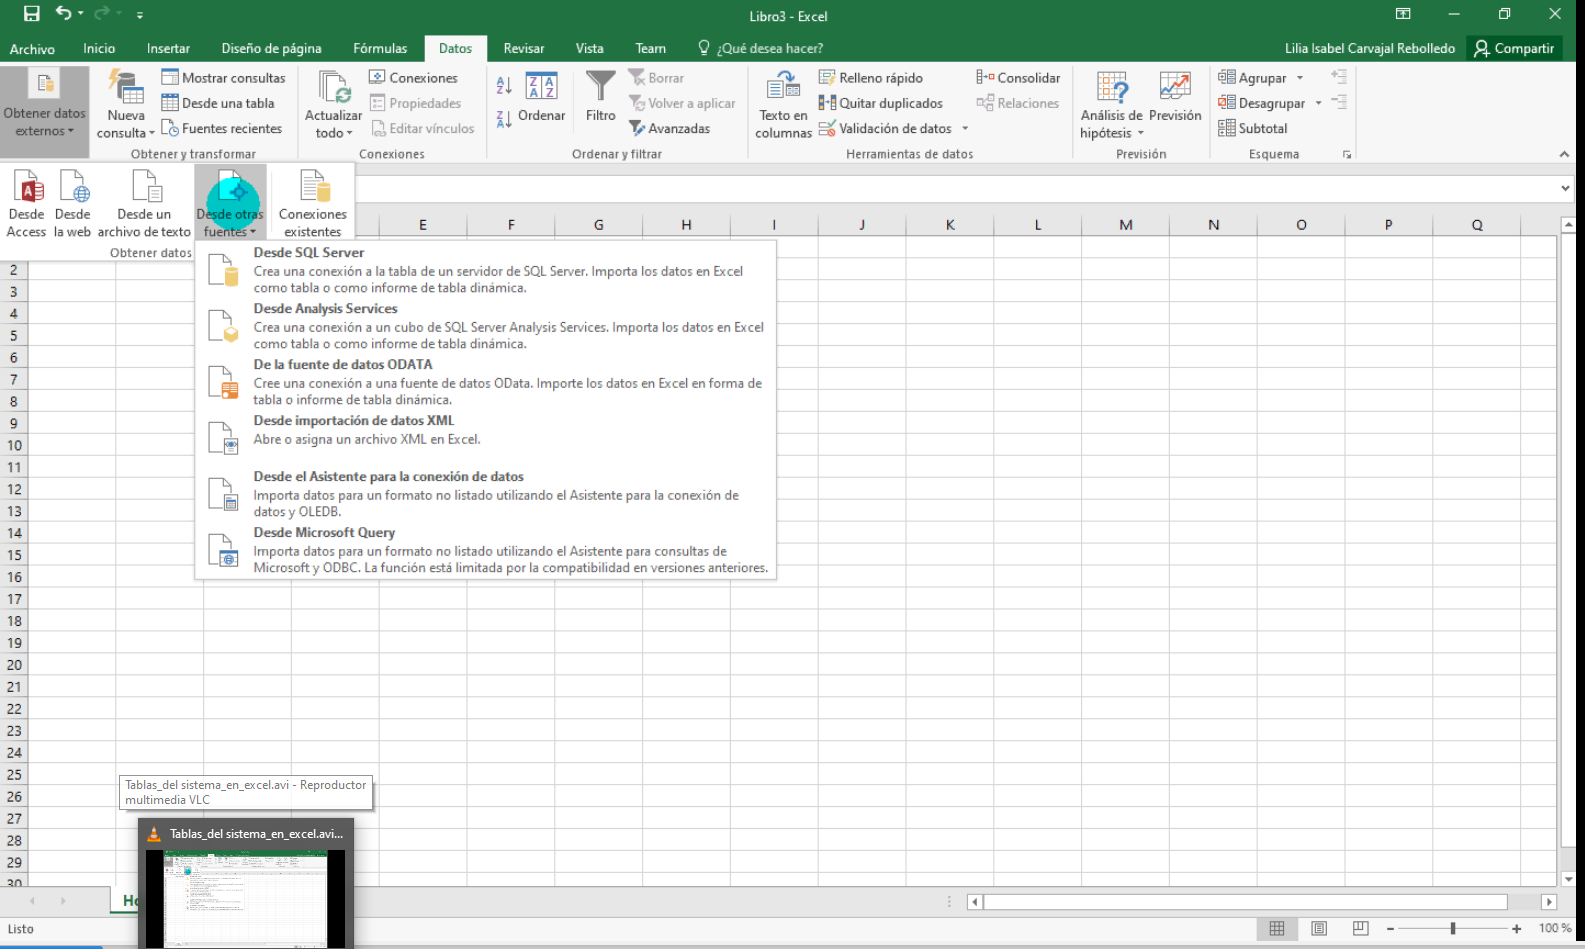Click Relleno rápido
Viewport: 1585px width, 949px height.
(871, 77)
